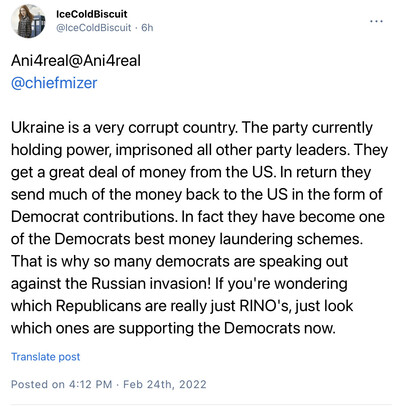Click the phrase 'money from the US'
This screenshot has height=406, width=393.
(208, 173)
